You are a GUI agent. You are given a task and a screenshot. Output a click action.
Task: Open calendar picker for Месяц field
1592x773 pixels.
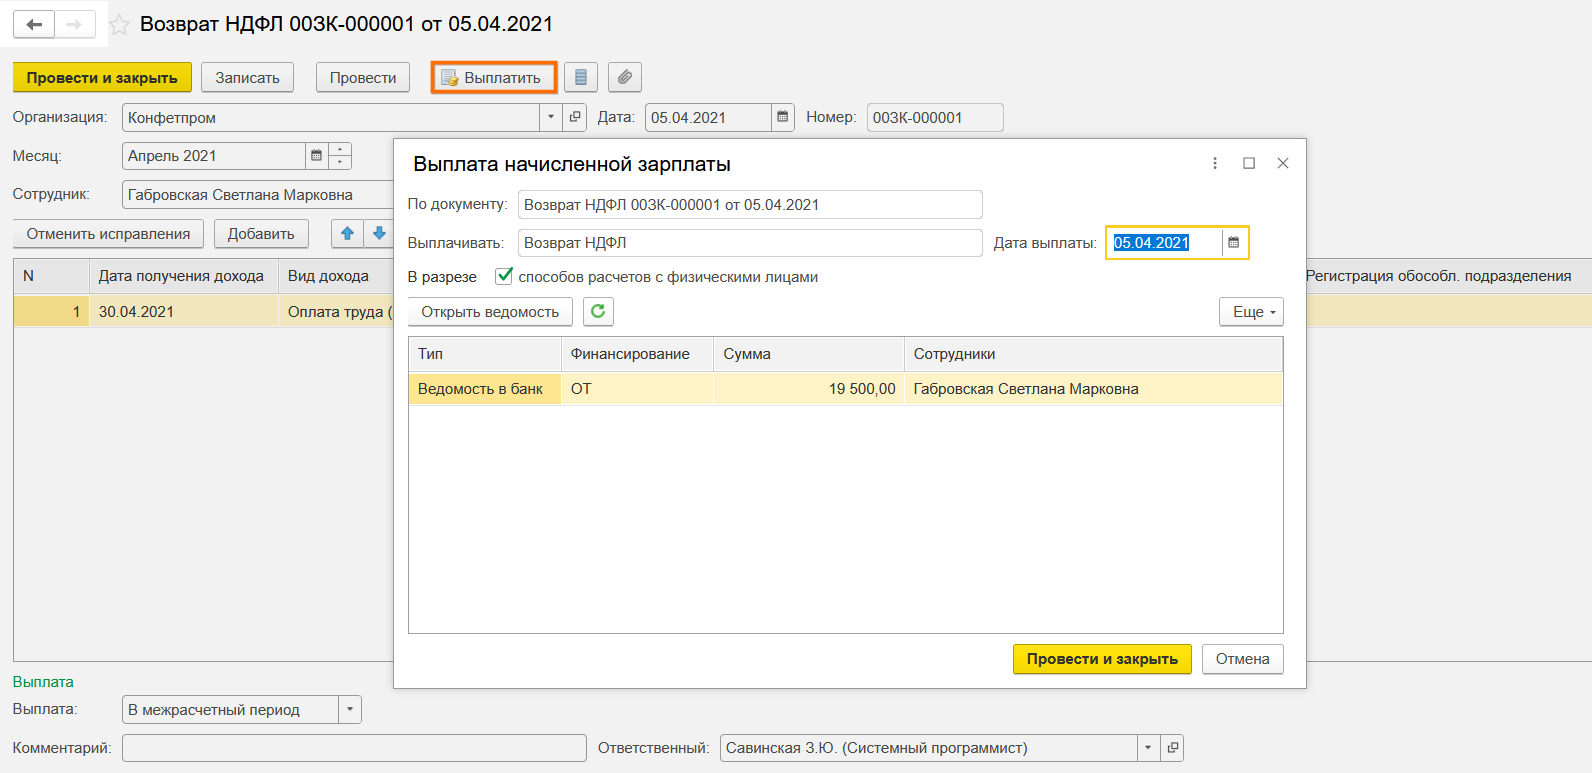pyautogui.click(x=316, y=156)
